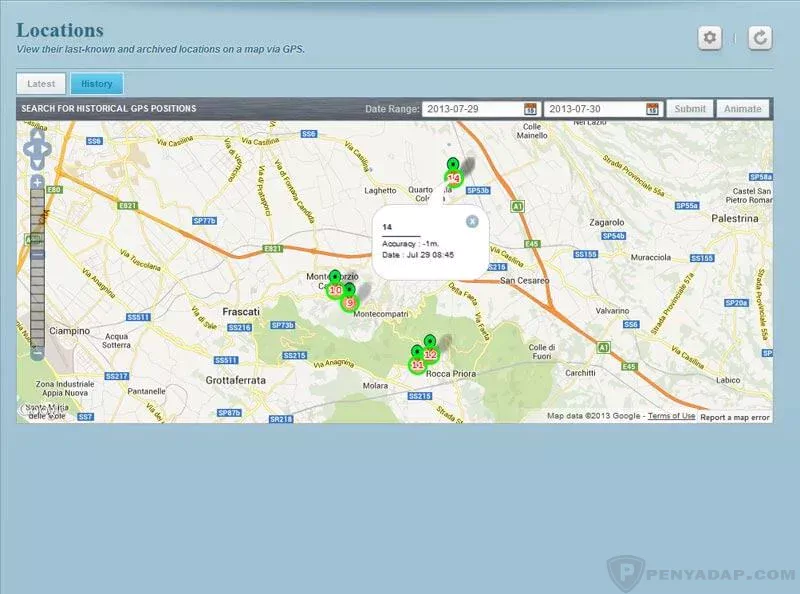Open the end date calendar icon
800x594 pixels.
652,109
